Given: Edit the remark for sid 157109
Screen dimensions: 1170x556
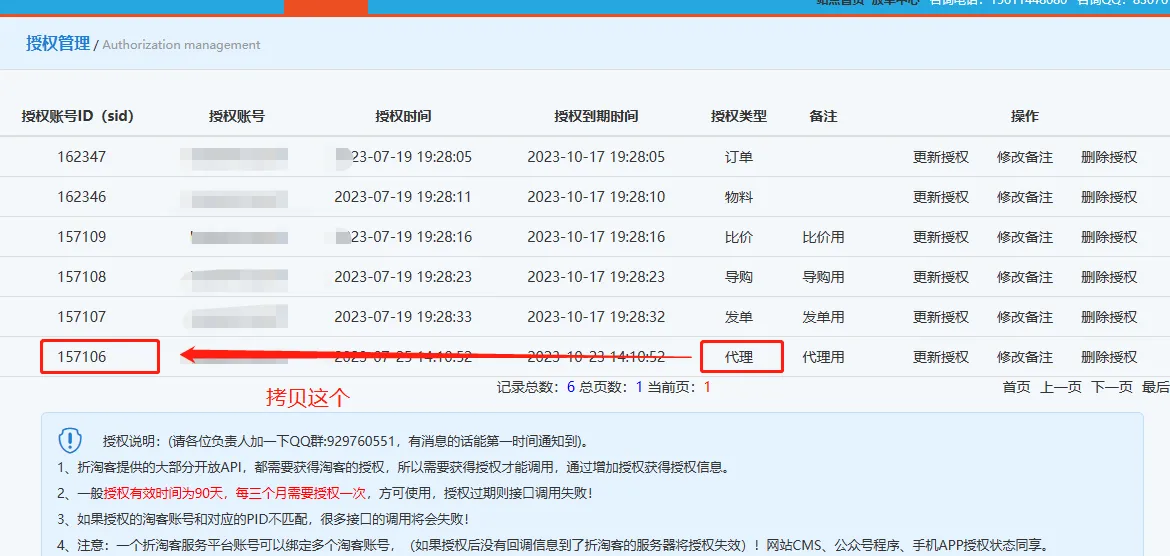Looking at the screenshot, I should coord(1024,237).
